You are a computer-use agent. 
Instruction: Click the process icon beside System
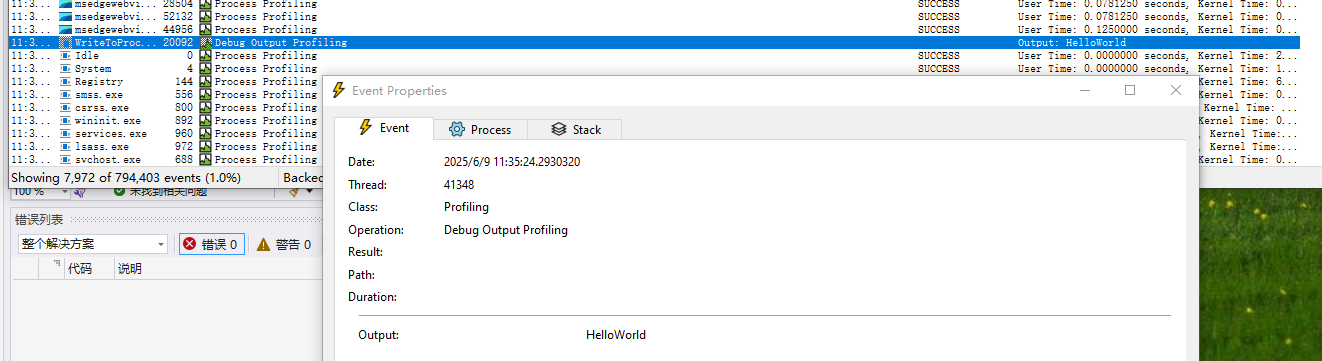coord(66,69)
